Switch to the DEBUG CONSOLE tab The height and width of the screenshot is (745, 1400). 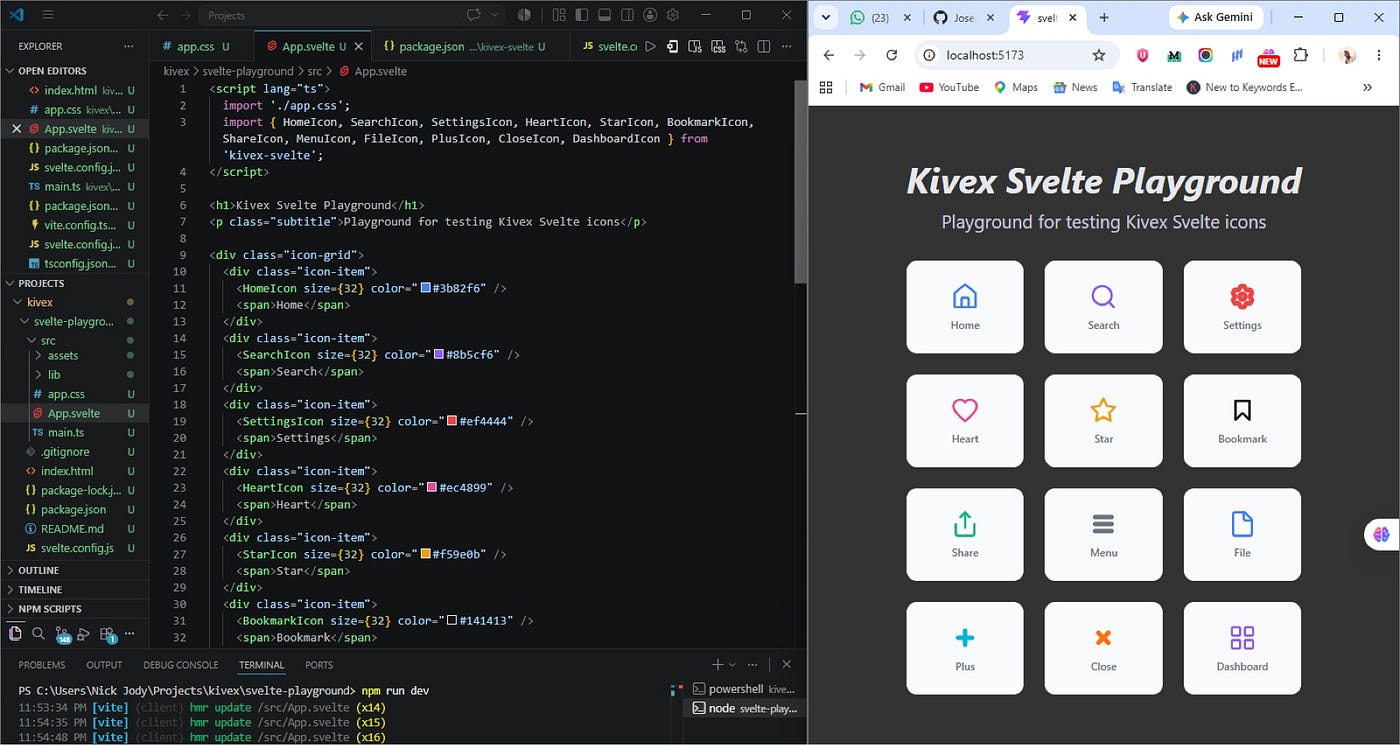(180, 664)
